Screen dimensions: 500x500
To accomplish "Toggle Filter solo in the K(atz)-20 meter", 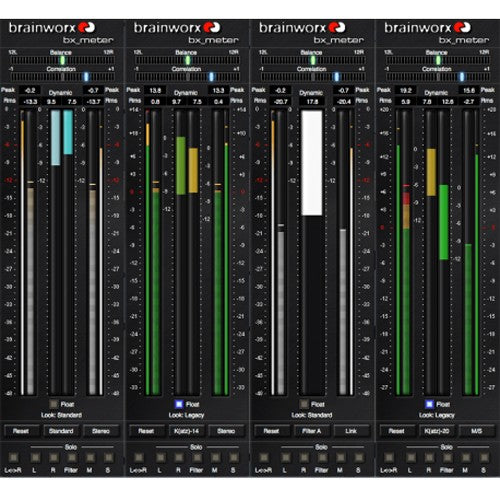I will pyautogui.click(x=447, y=457).
